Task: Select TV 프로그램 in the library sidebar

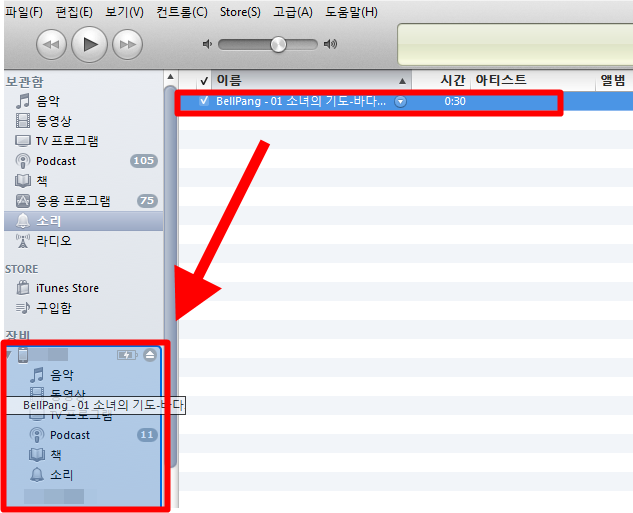Action: click(x=84, y=141)
